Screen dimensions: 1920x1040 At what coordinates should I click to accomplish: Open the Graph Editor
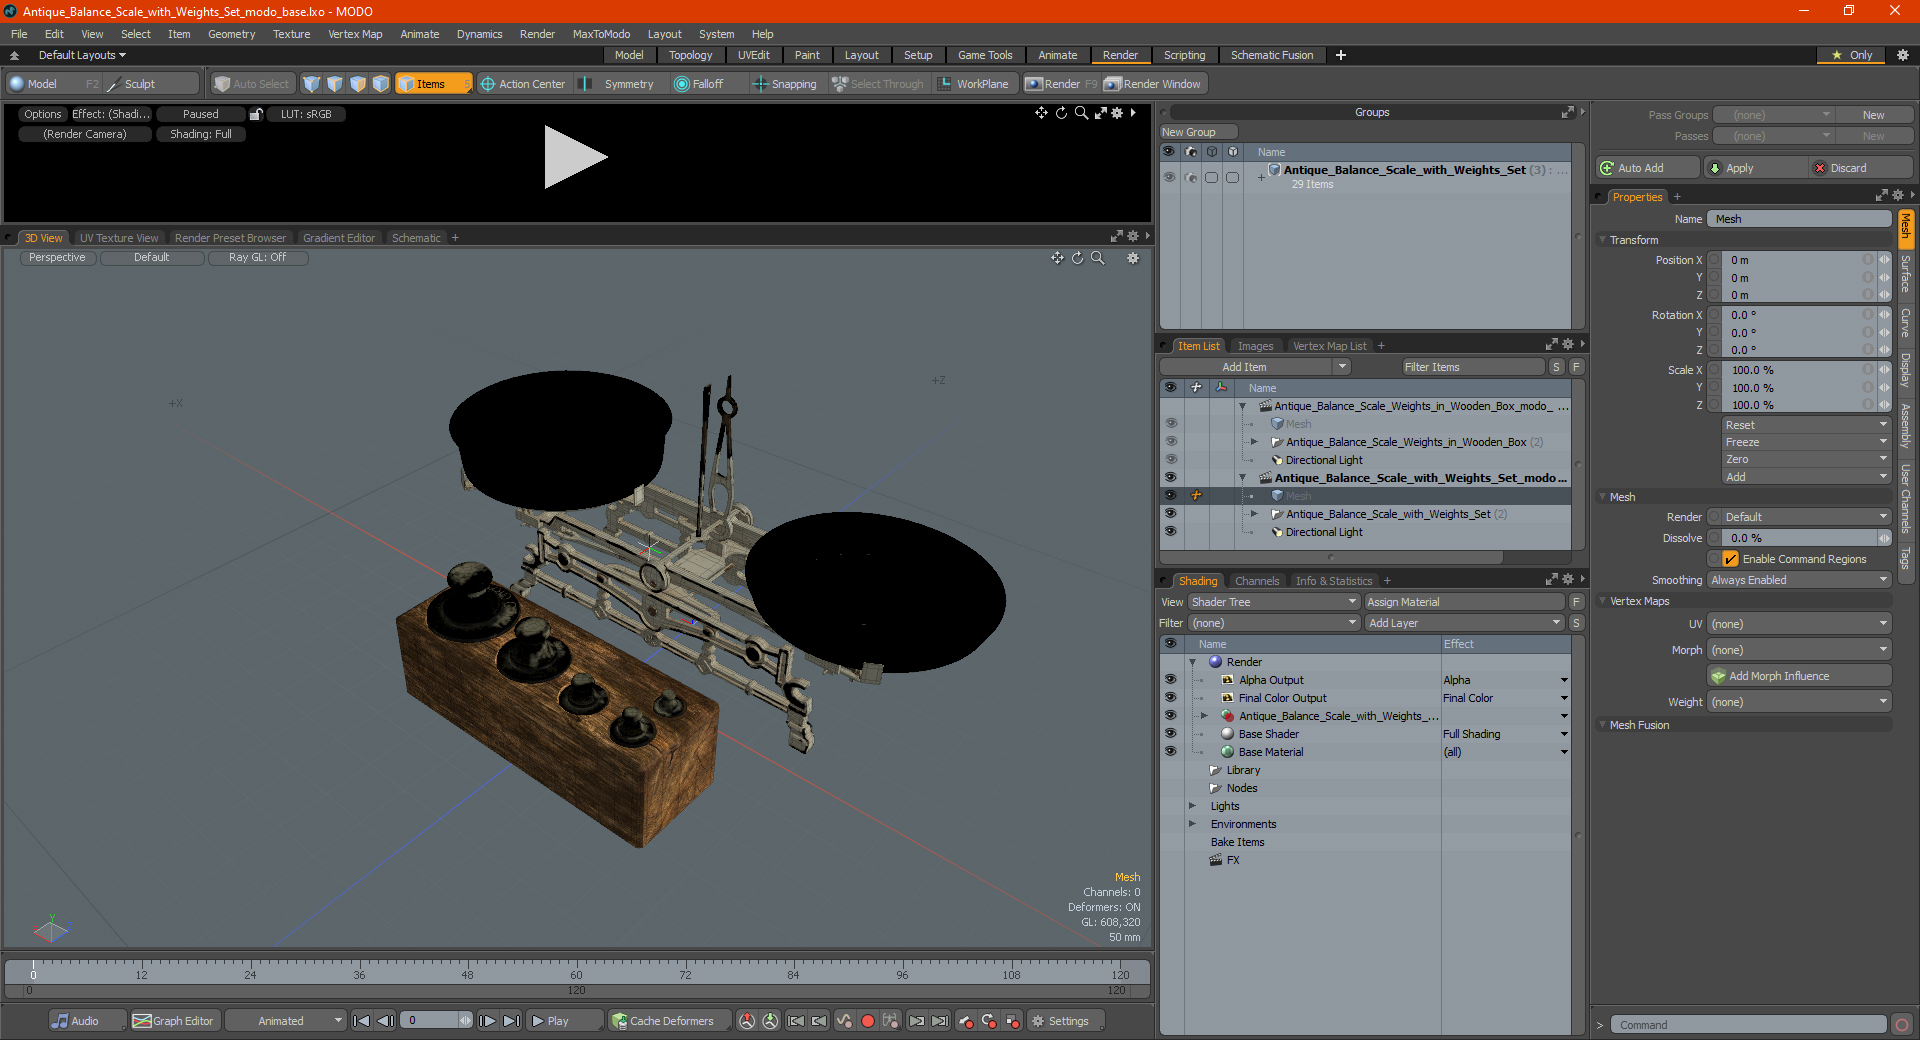173,1021
